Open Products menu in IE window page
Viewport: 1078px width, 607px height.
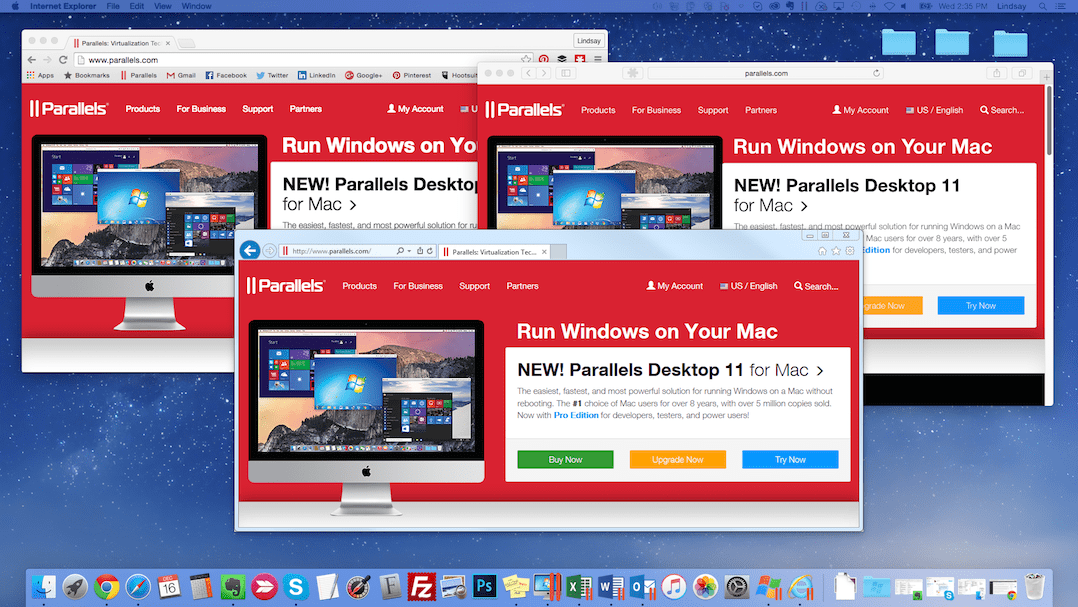(x=360, y=286)
